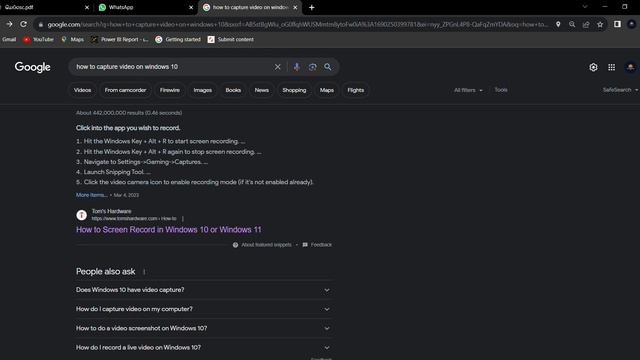
Task: Select the how to capture video tab
Action: (x=250, y=7)
